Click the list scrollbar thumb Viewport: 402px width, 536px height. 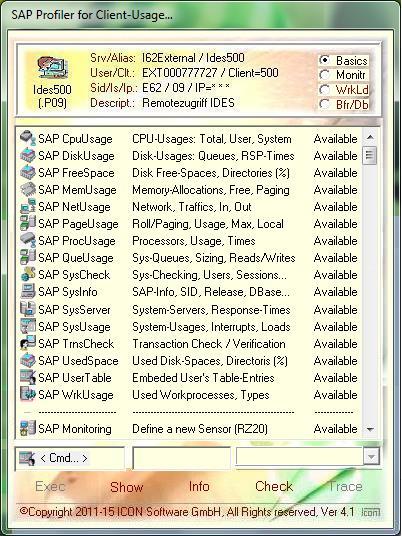[x=370, y=156]
